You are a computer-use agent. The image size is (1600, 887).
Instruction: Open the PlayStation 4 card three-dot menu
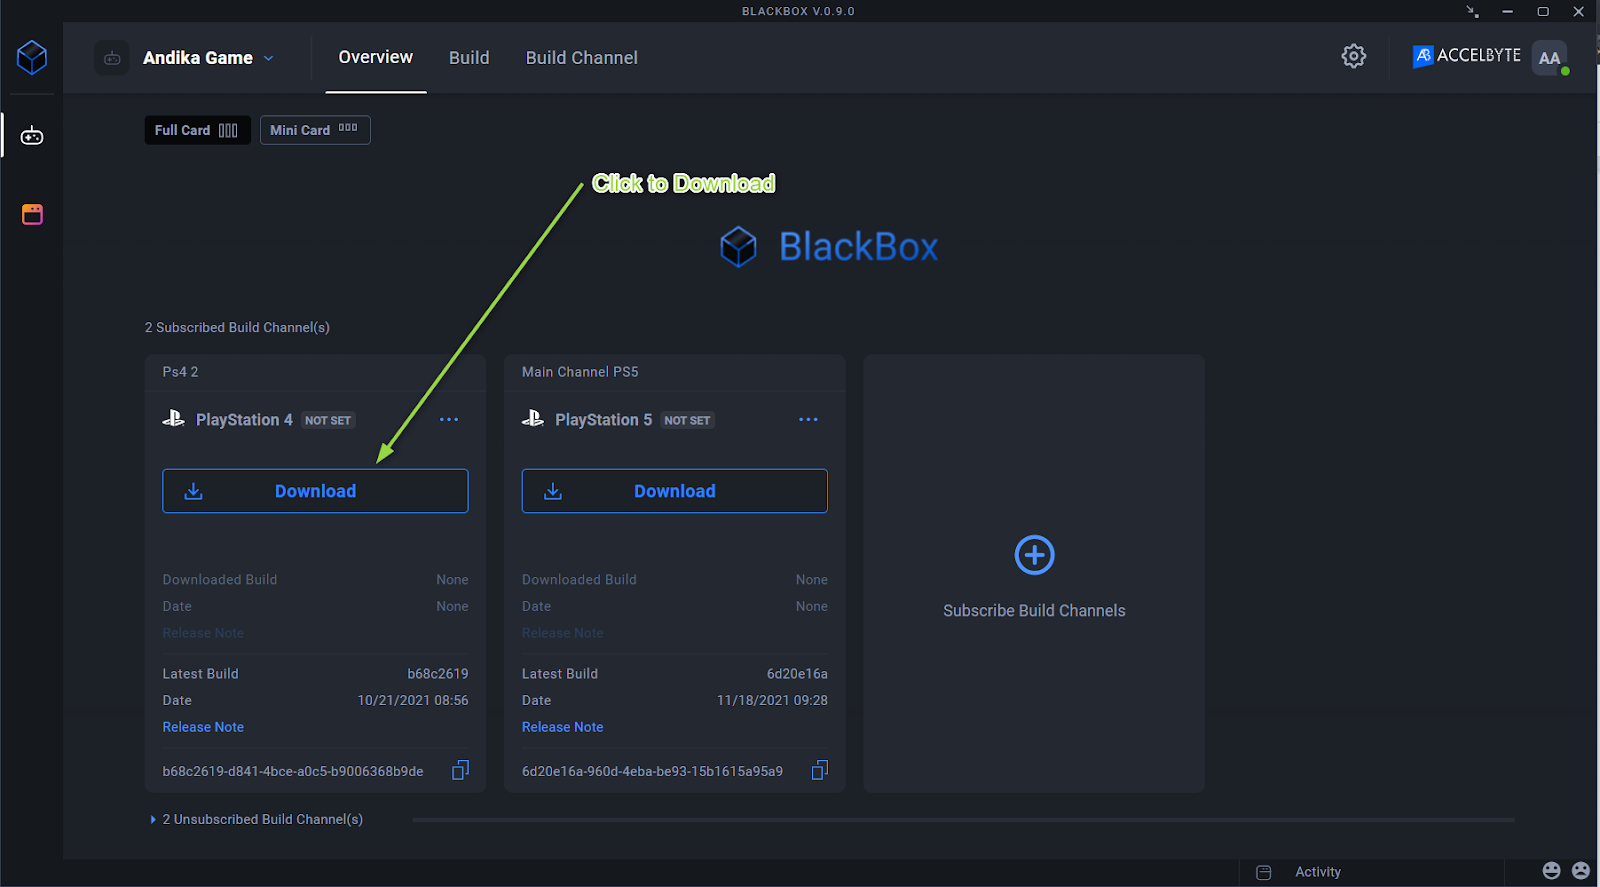pyautogui.click(x=449, y=420)
